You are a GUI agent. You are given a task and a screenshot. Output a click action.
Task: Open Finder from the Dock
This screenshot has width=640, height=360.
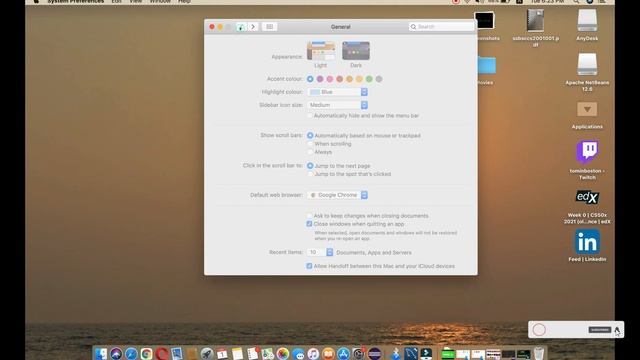click(100, 353)
